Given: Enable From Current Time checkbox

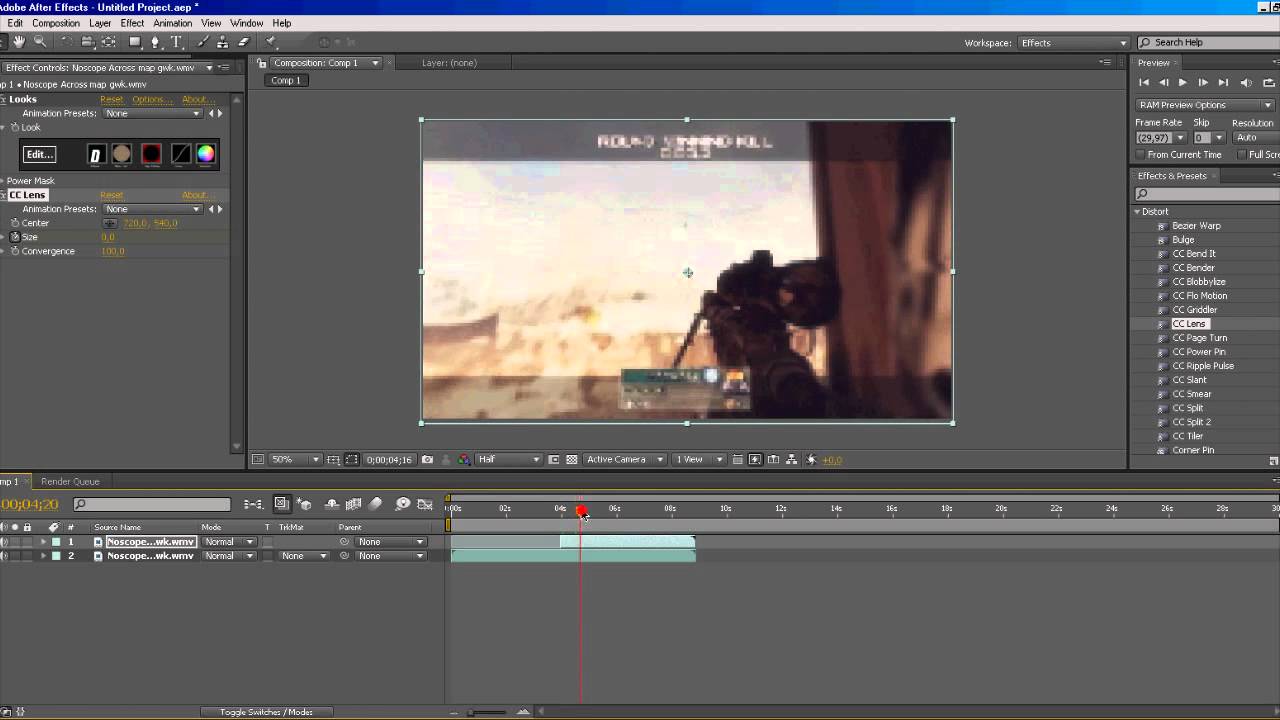Looking at the screenshot, I should point(1141,155).
